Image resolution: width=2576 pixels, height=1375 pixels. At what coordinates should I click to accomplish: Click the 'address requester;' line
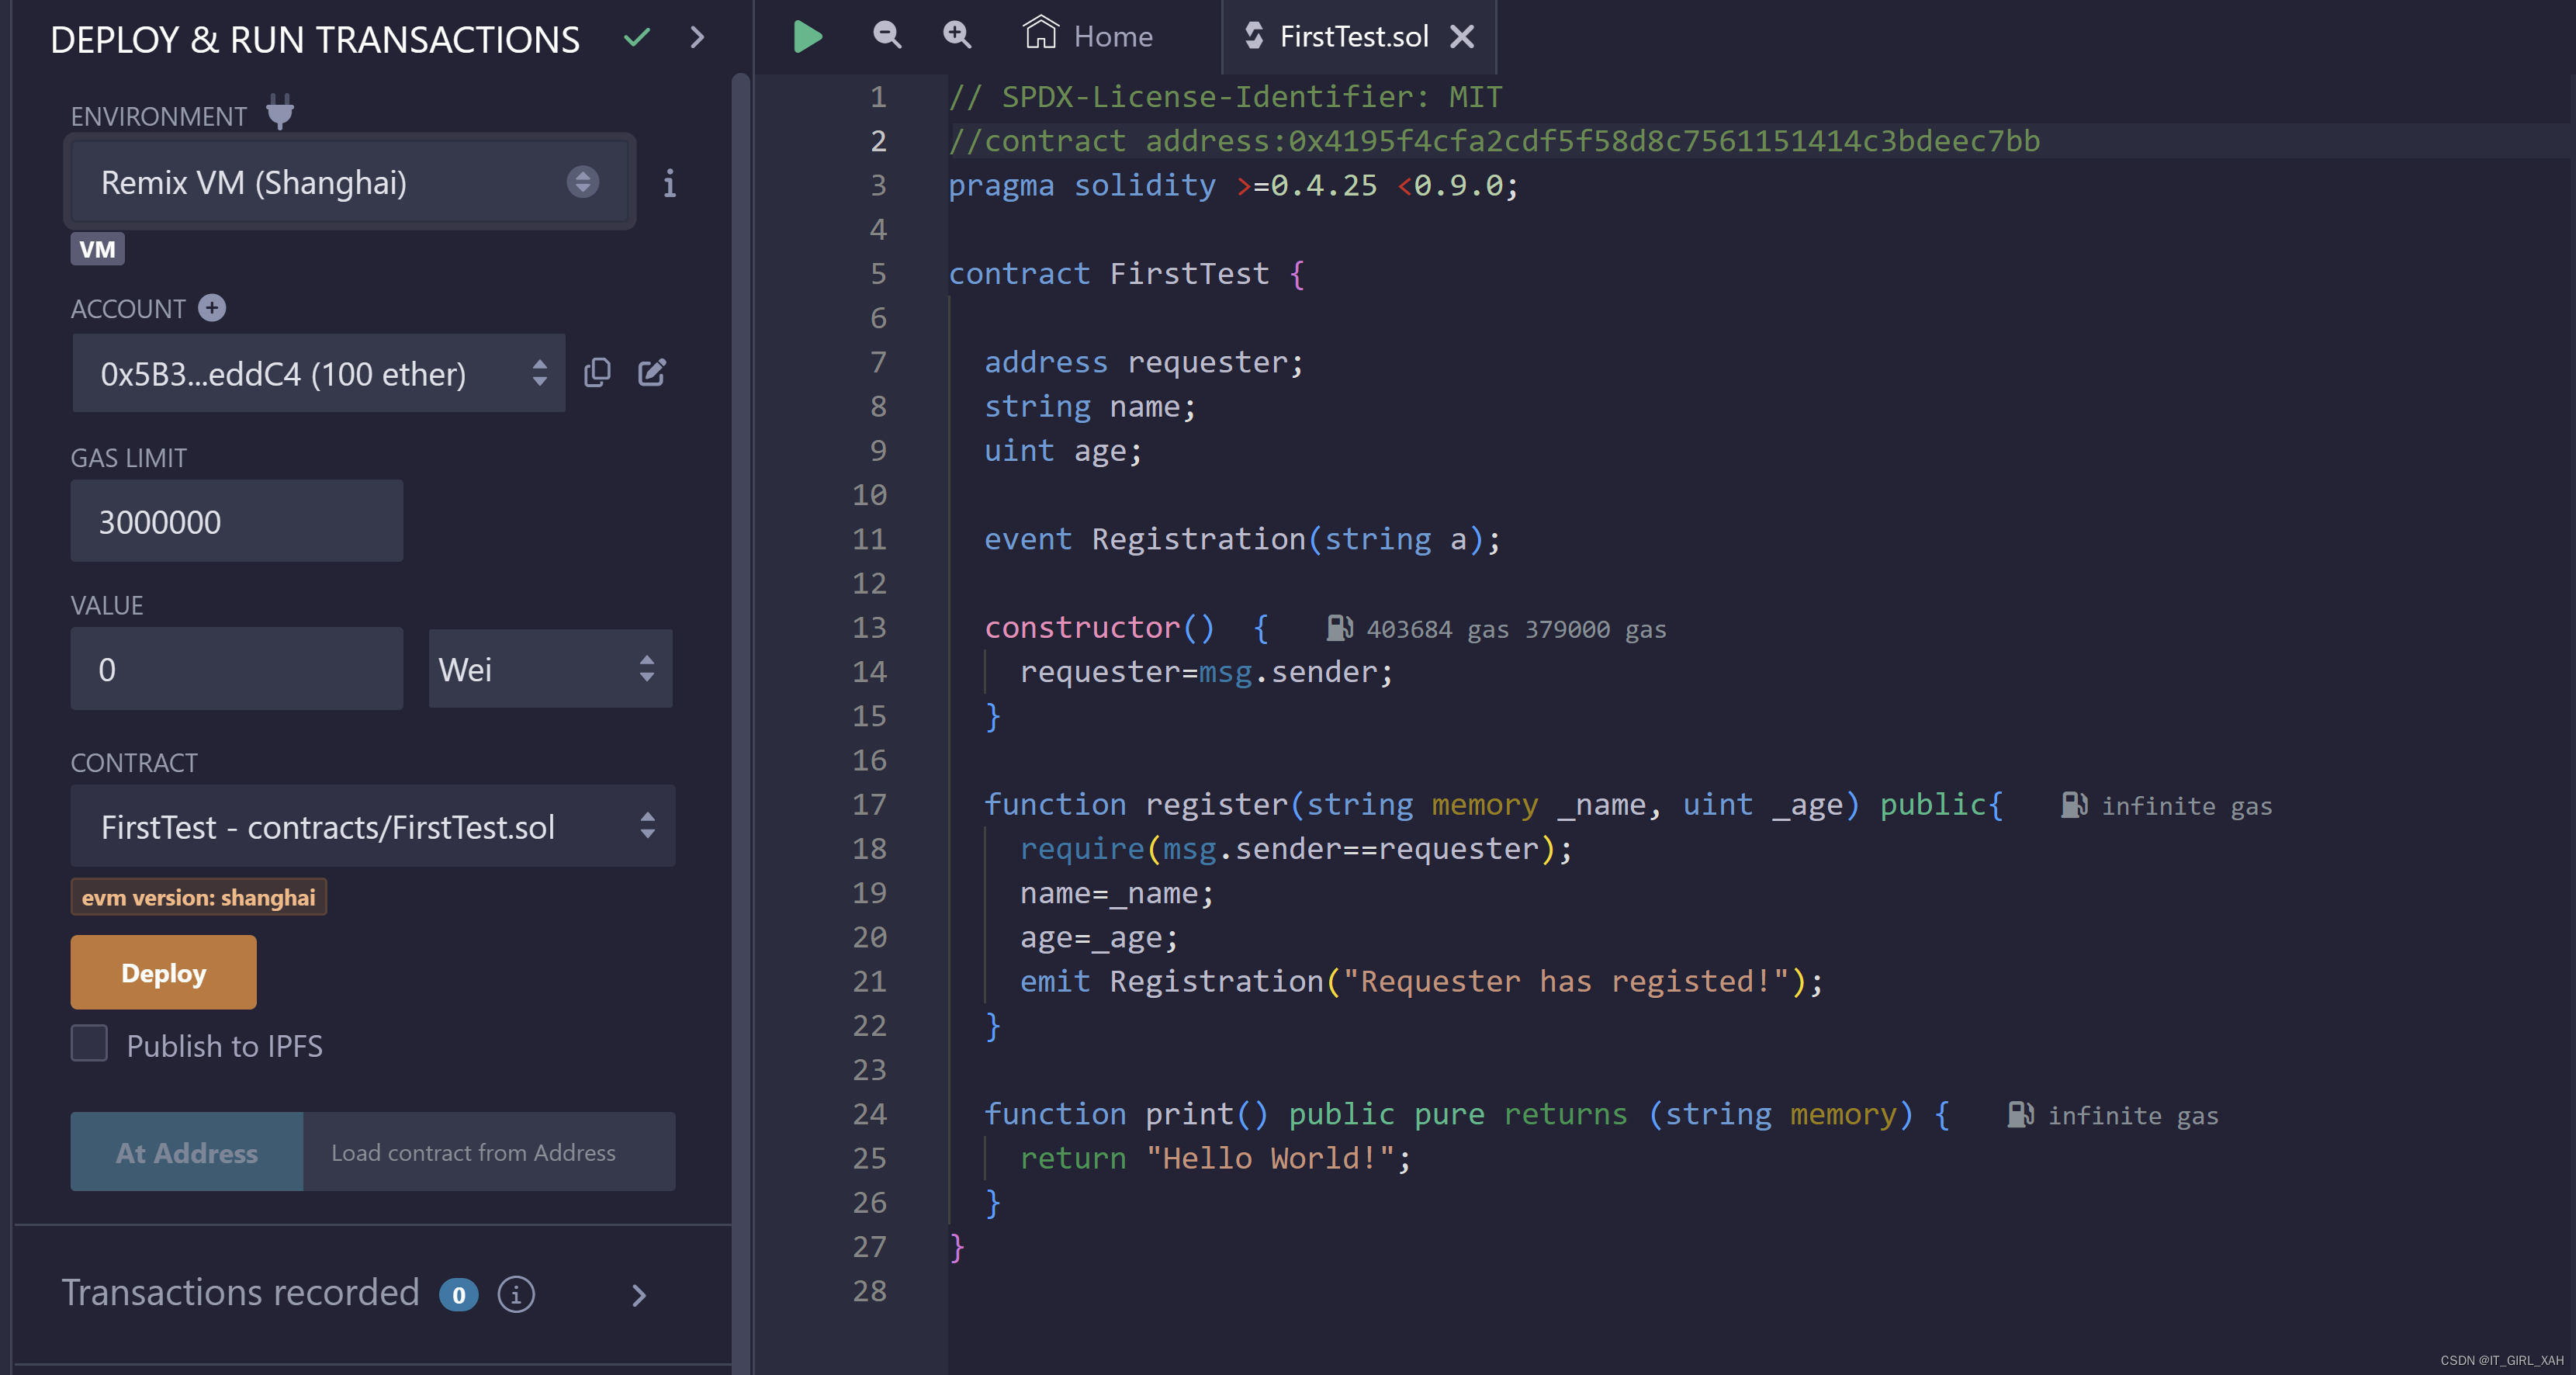click(x=1144, y=362)
